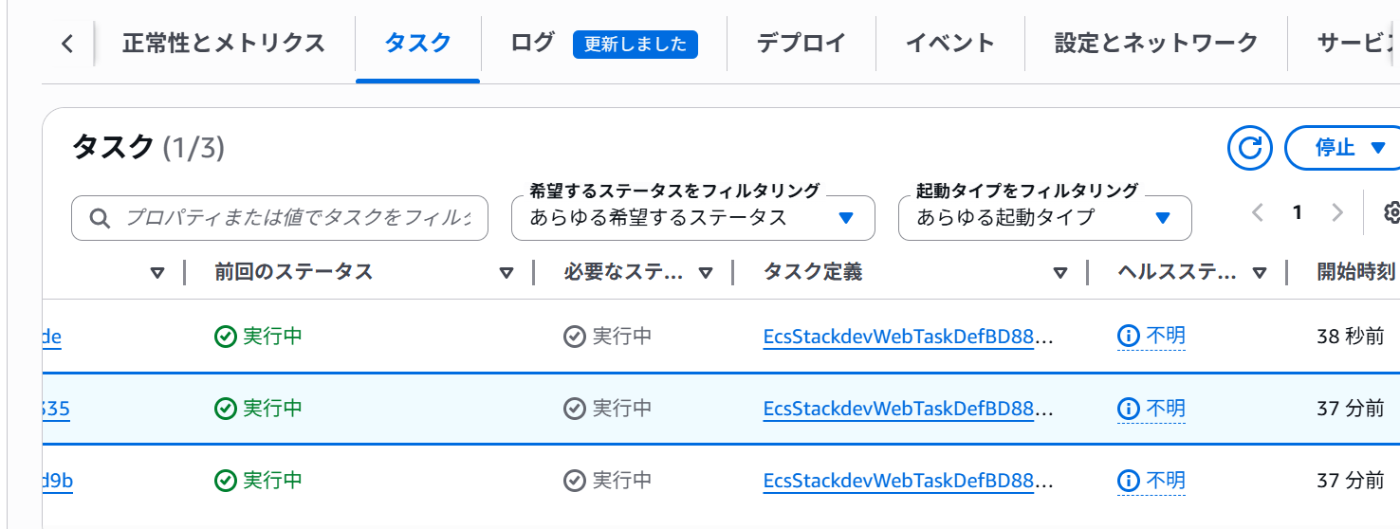The width and height of the screenshot is (1400, 529).
Task: Open the table settings gear icon
Action: pos(1391,212)
